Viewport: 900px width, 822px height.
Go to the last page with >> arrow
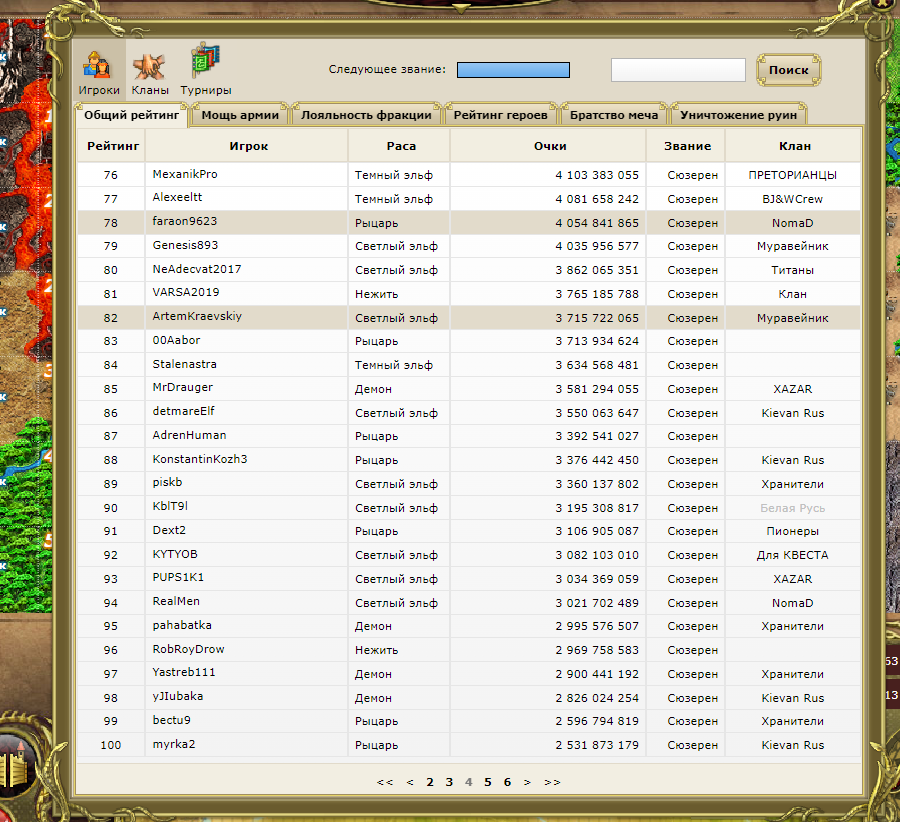tap(552, 782)
